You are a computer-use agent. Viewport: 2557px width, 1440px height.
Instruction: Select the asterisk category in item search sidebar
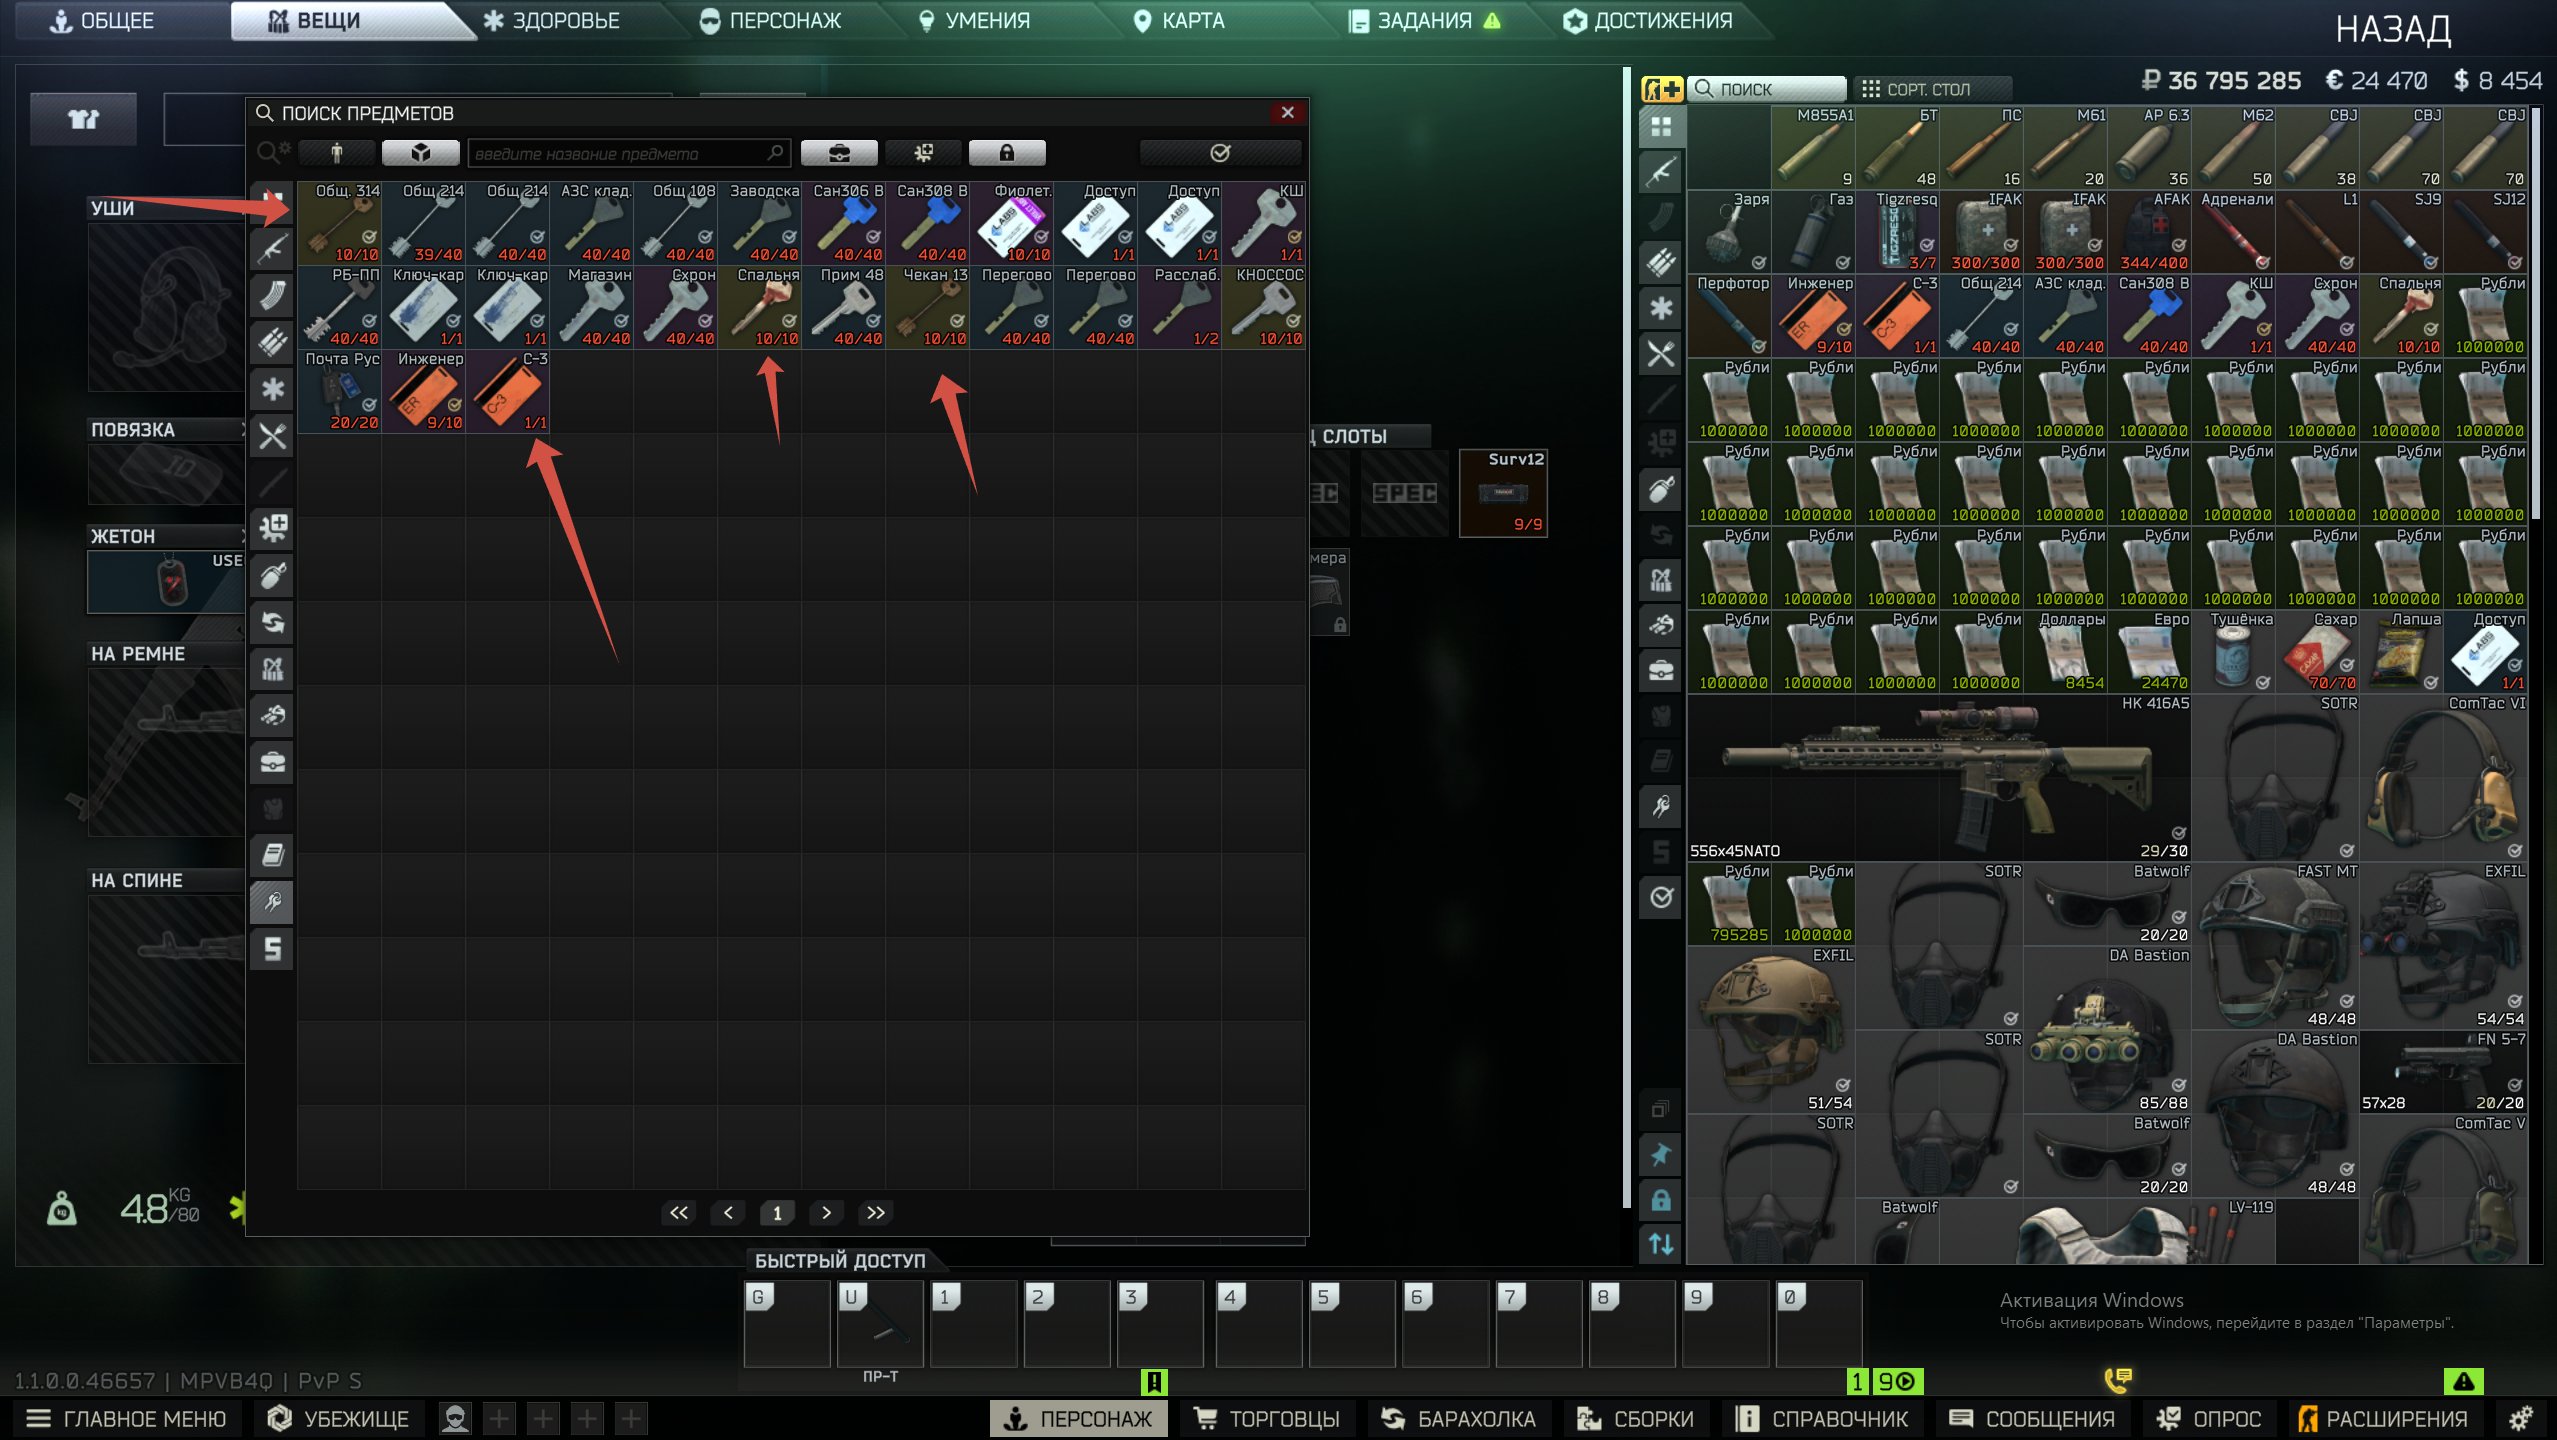pyautogui.click(x=273, y=389)
